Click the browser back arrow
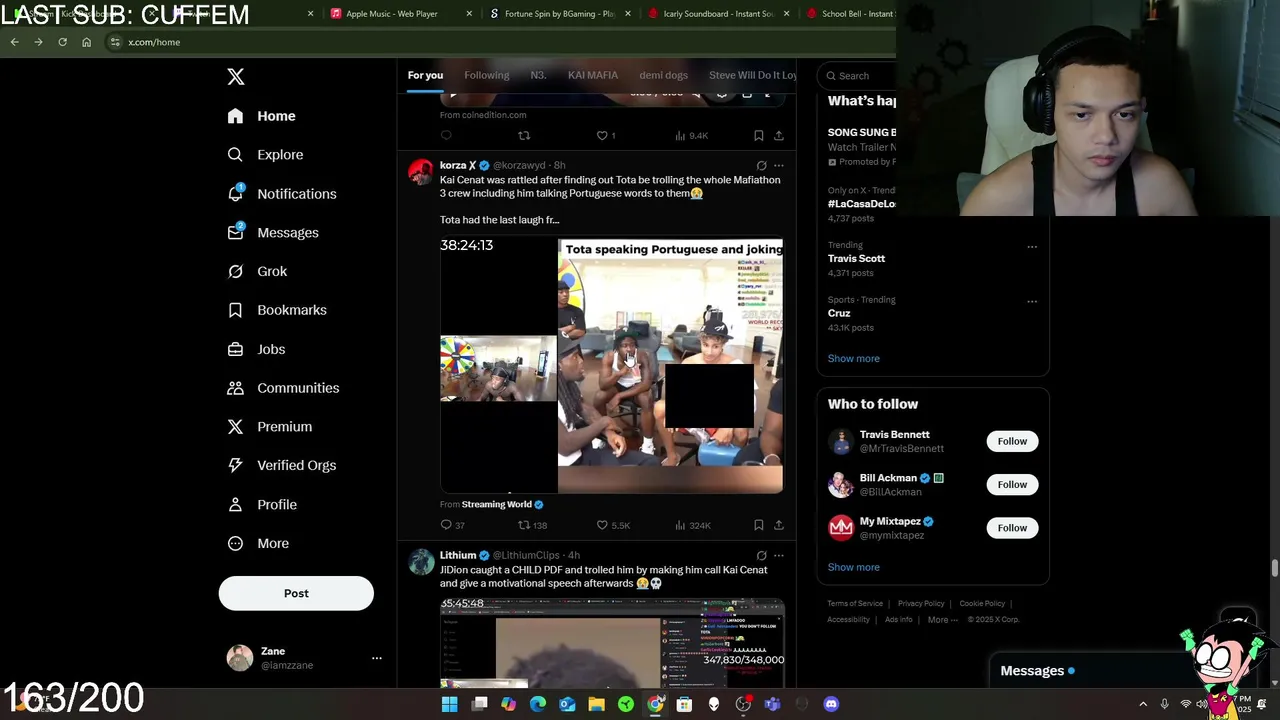The height and width of the screenshot is (720, 1280). click(14, 42)
